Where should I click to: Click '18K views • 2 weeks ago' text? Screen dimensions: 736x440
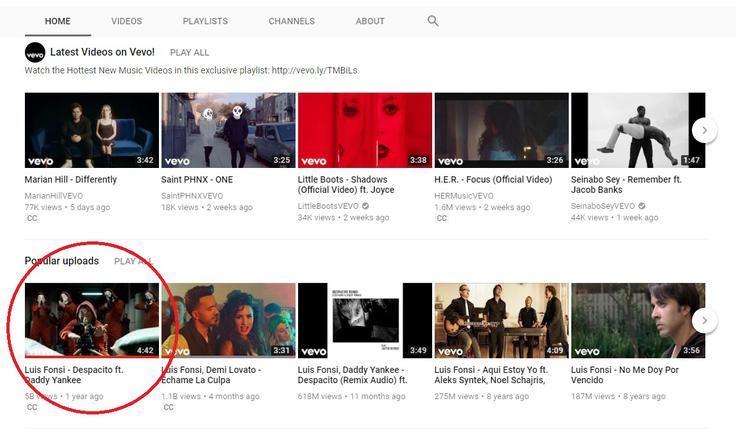click(x=207, y=207)
